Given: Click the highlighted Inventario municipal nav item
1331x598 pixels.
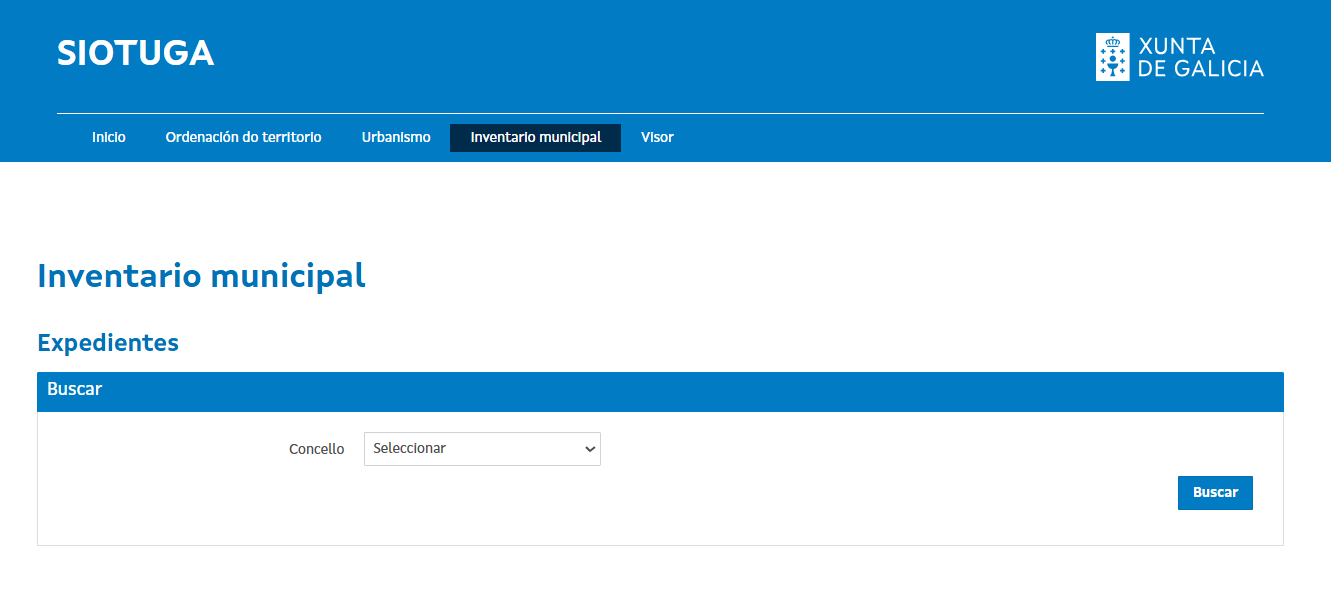Looking at the screenshot, I should pos(535,137).
